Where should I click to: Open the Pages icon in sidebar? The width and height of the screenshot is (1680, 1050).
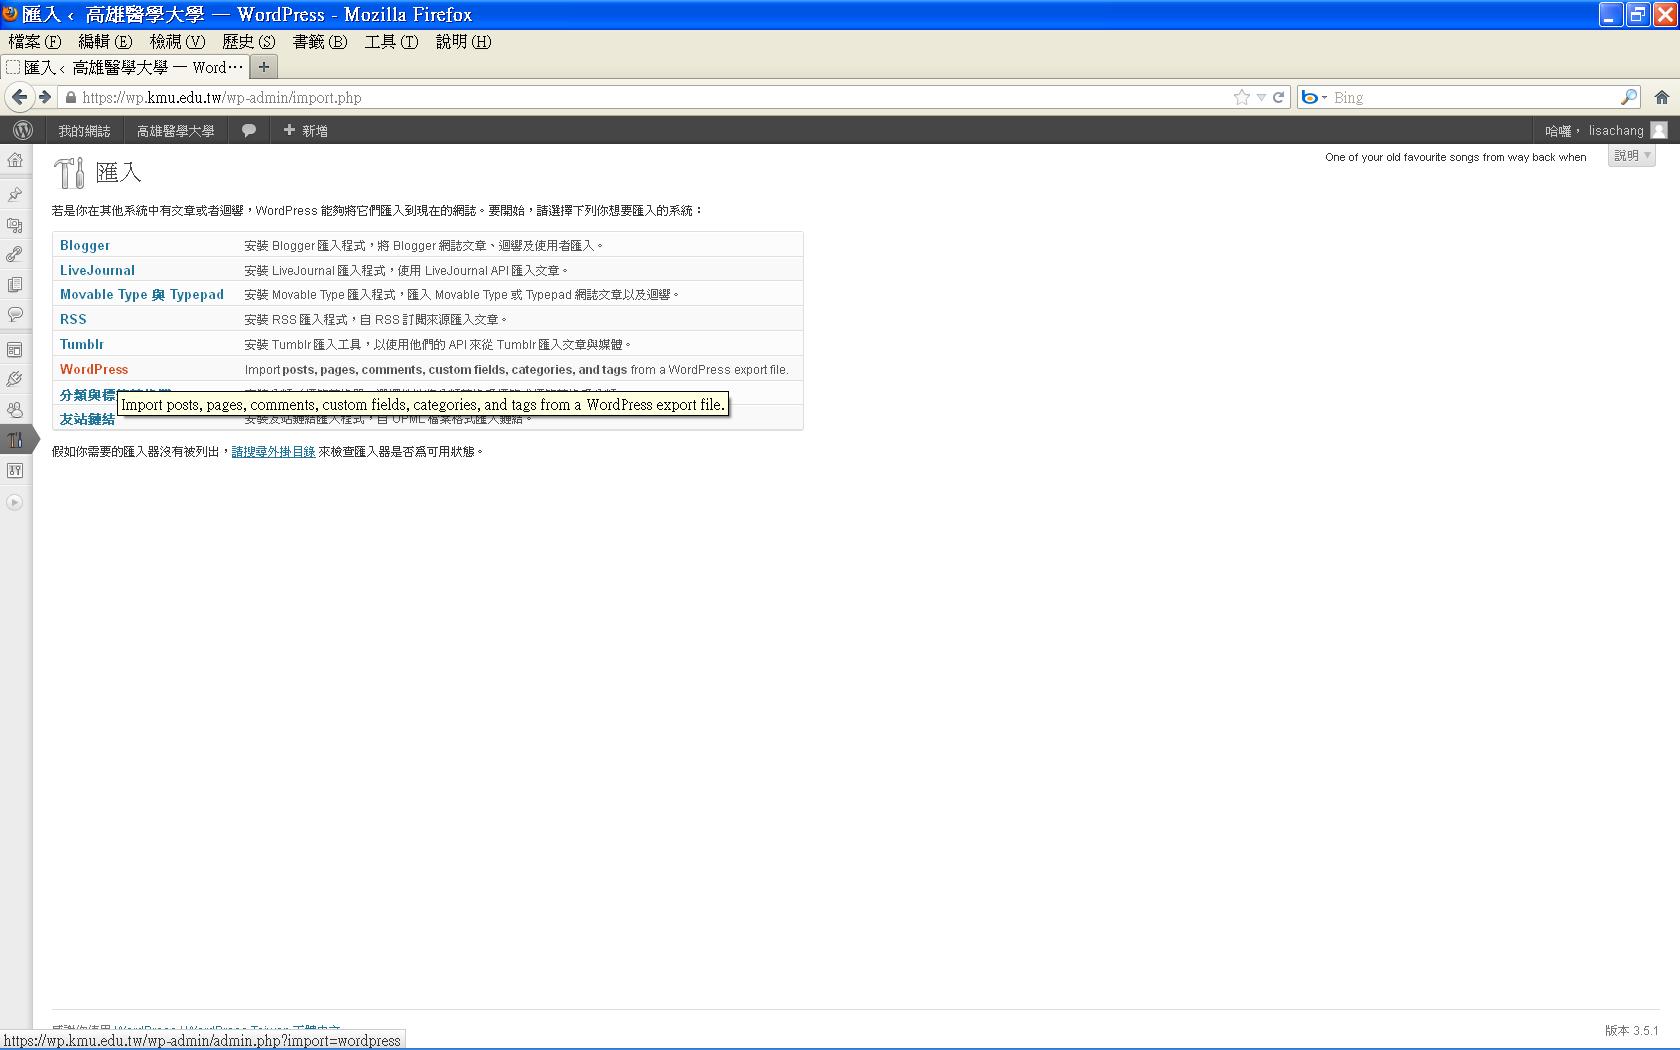click(15, 285)
